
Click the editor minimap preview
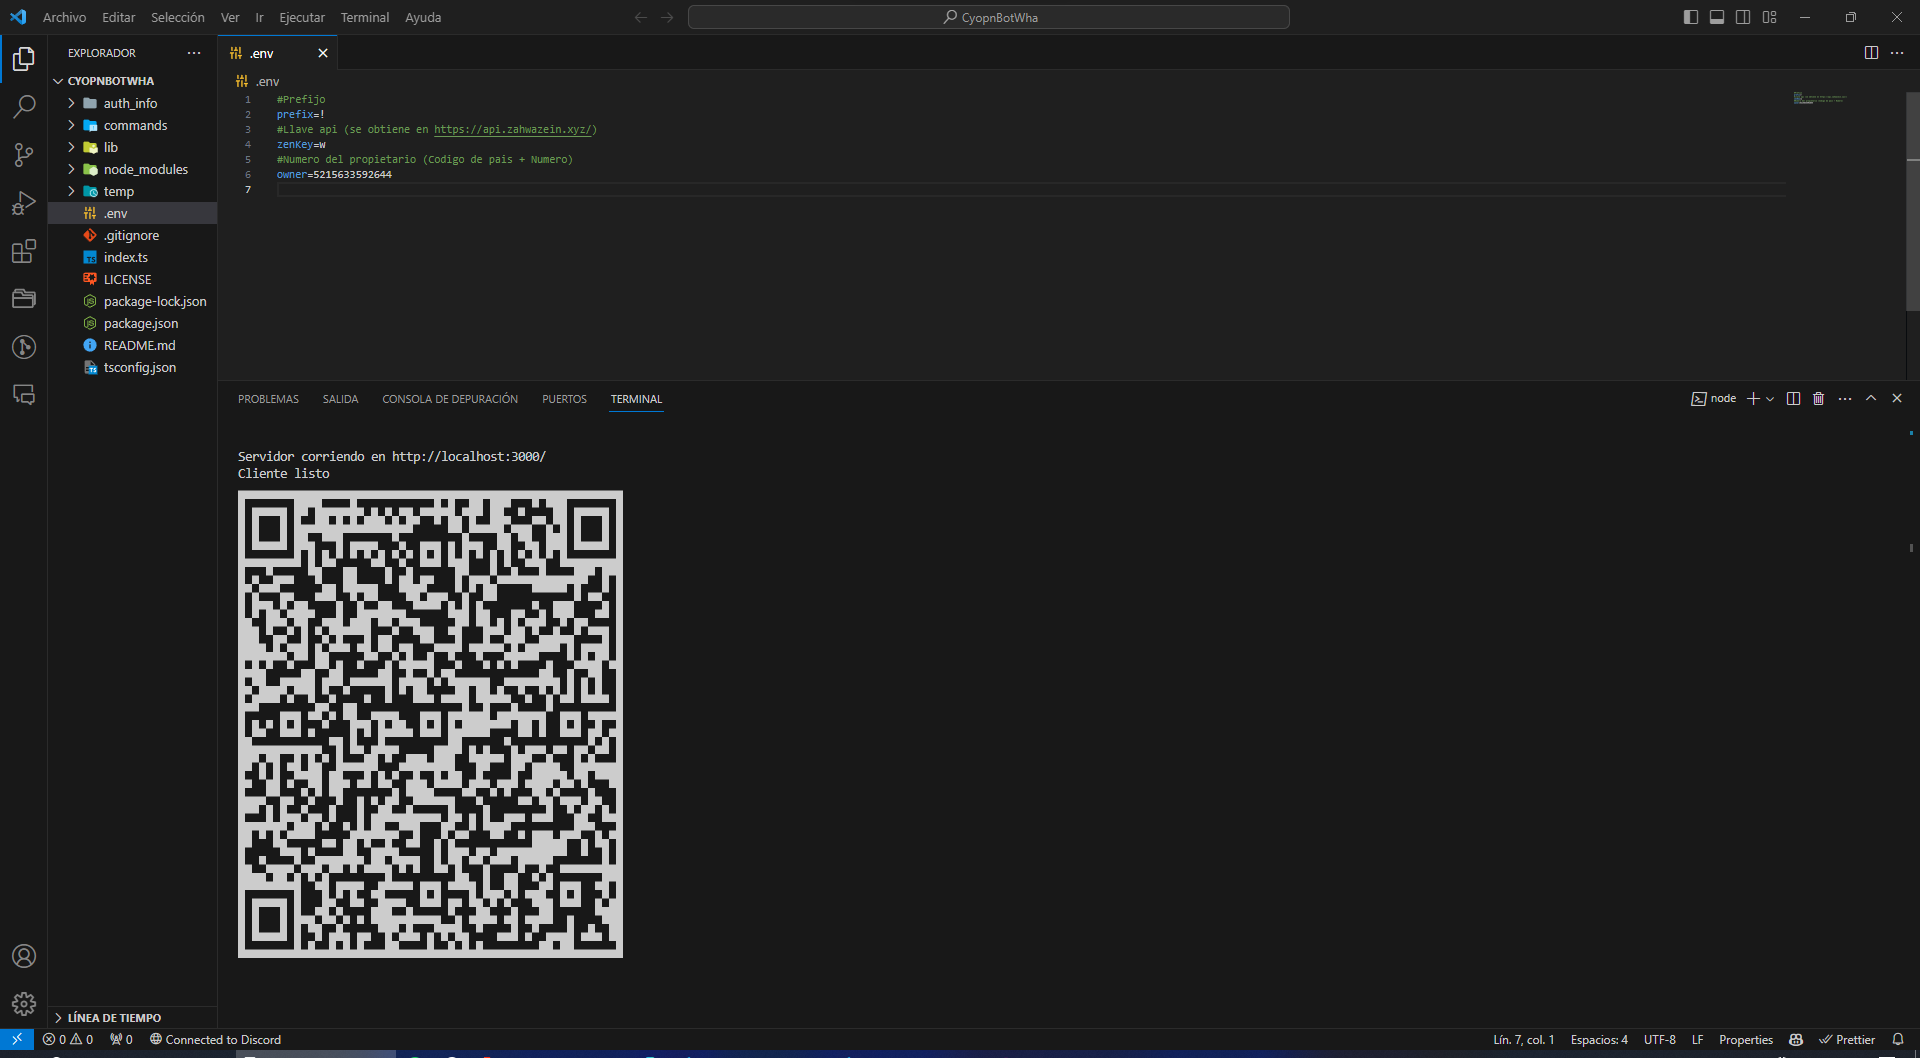coord(1820,99)
